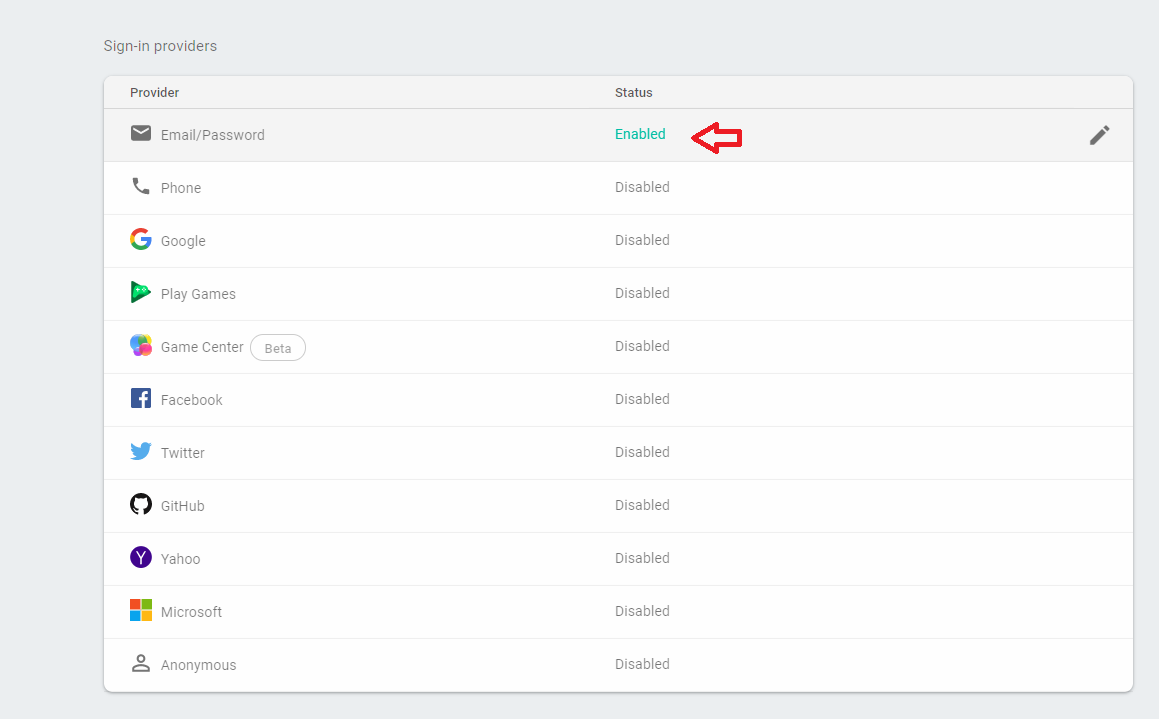Click the Provider column header
This screenshot has height=719, width=1159.
tap(155, 93)
